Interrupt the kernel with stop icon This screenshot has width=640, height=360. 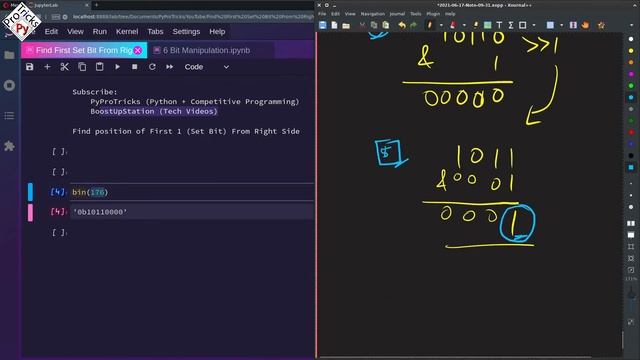135,67
